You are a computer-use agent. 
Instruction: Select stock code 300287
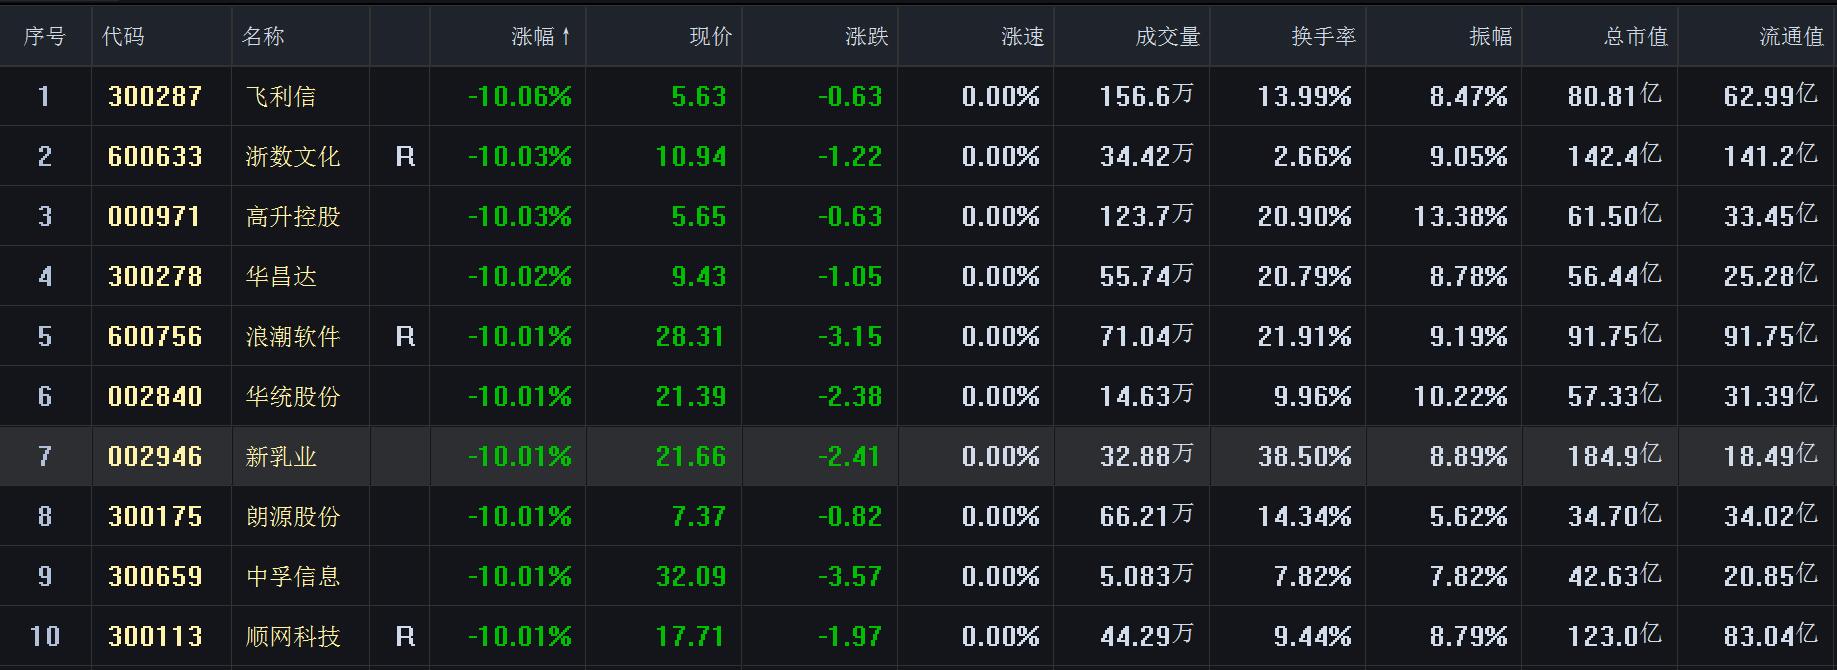[155, 97]
